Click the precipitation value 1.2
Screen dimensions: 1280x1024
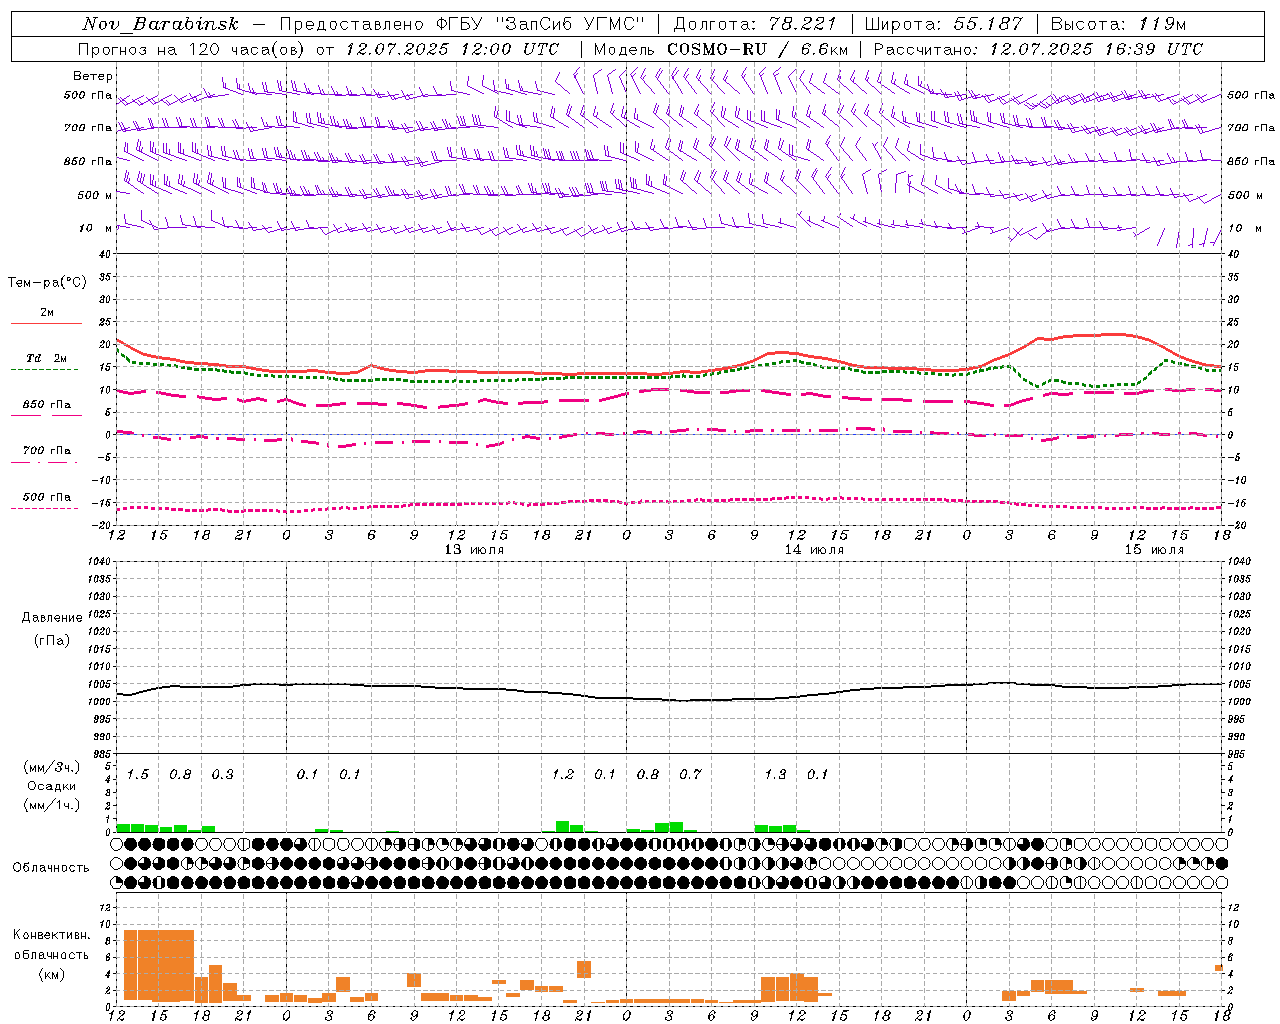(x=563, y=774)
